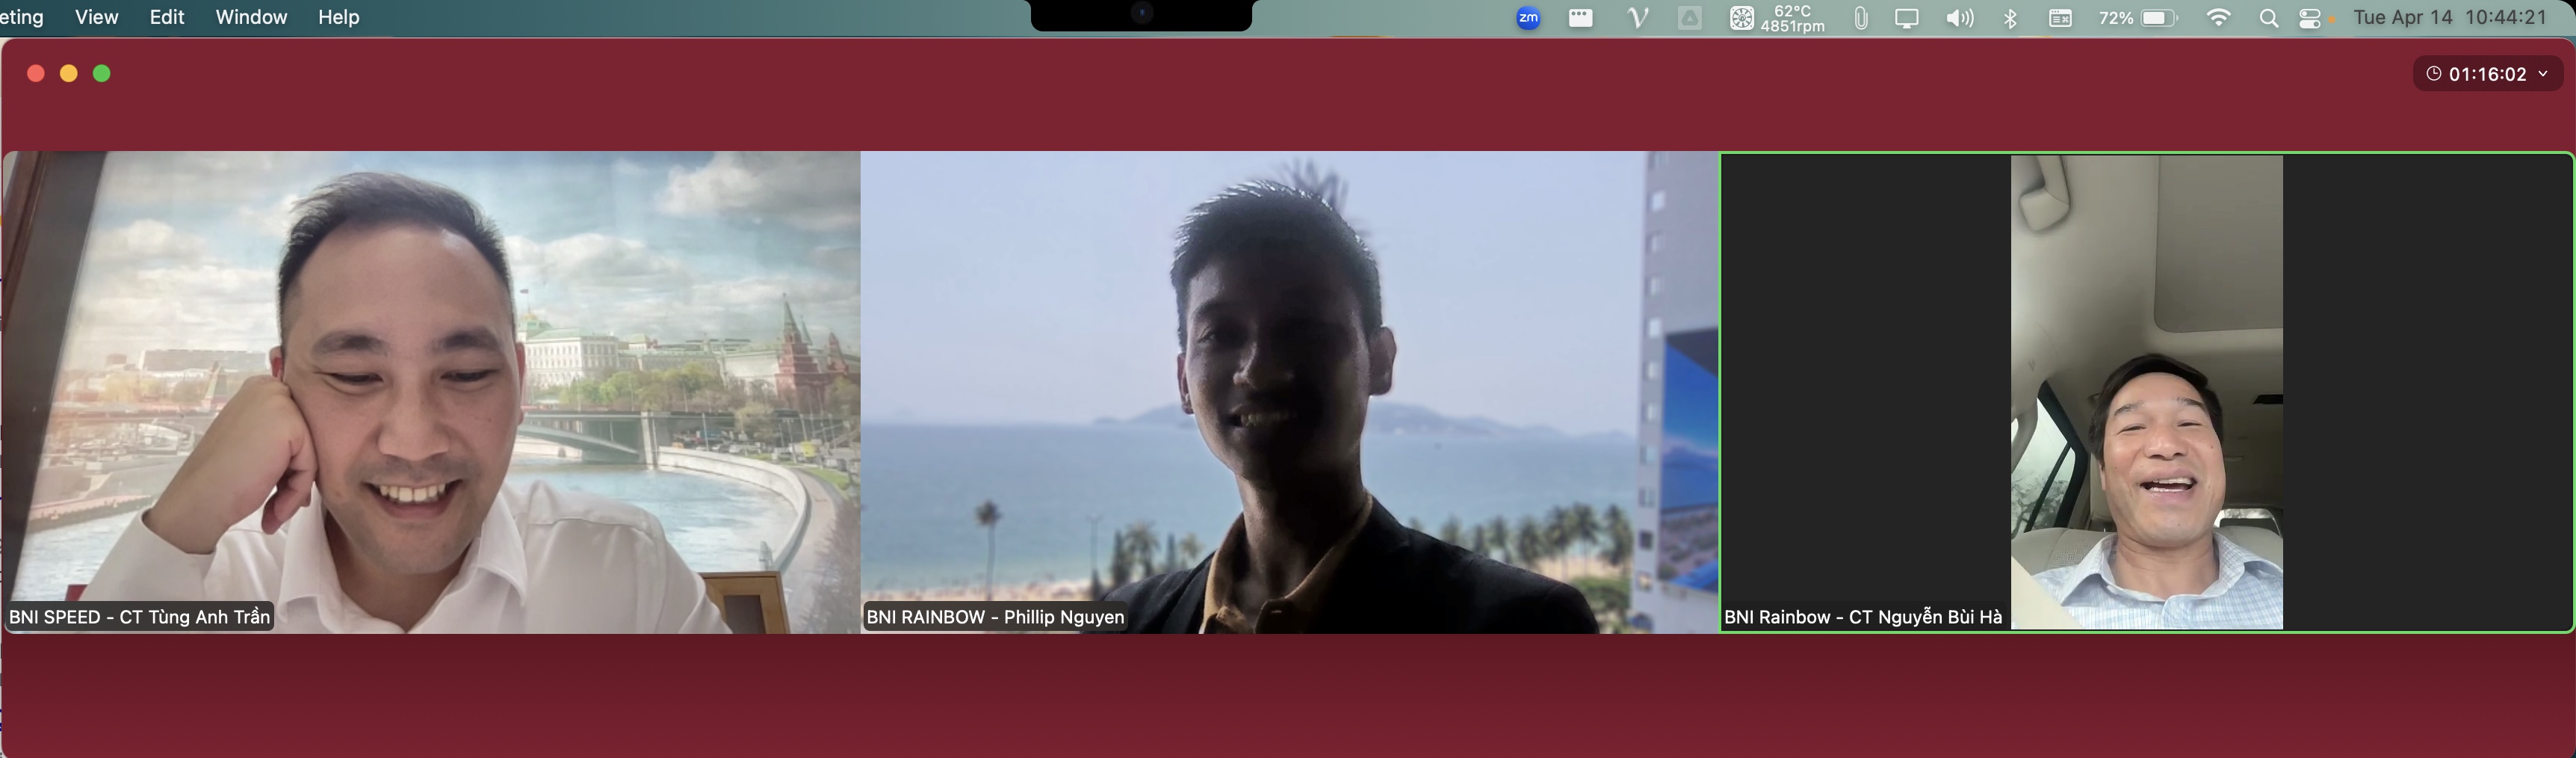The width and height of the screenshot is (2576, 758).
Task: Open the Bluetooth status menu
Action: tap(2010, 18)
